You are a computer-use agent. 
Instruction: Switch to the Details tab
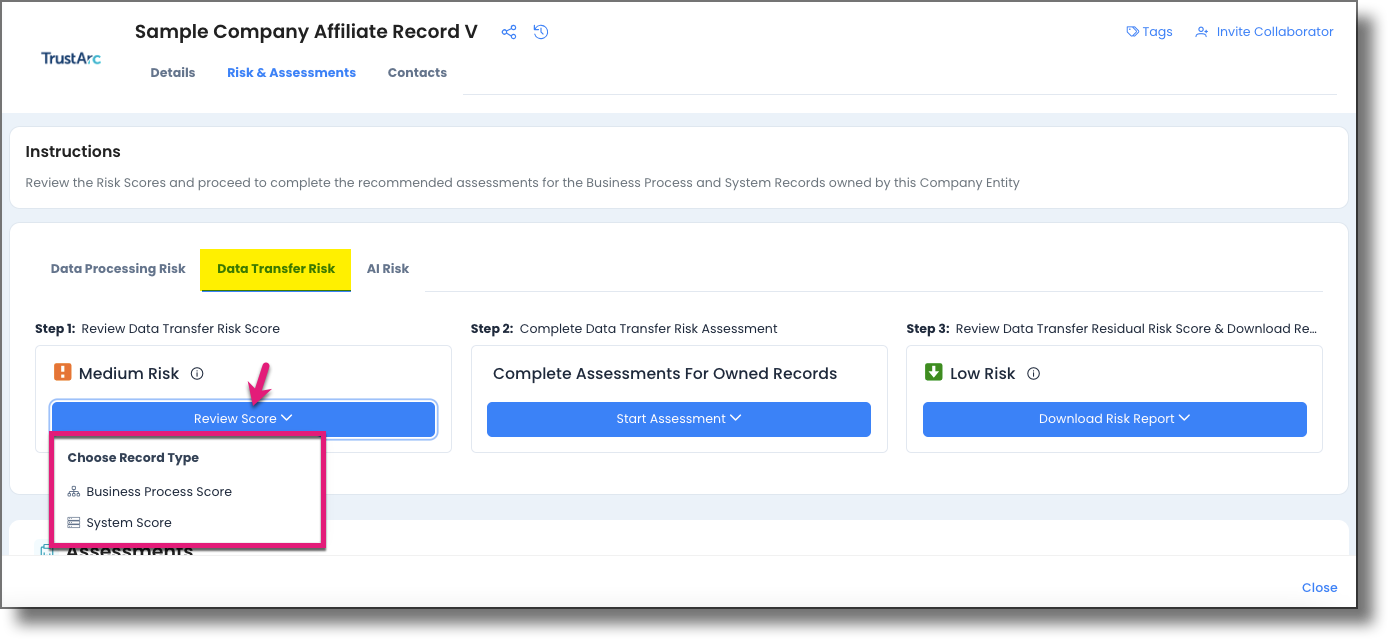pyautogui.click(x=173, y=73)
